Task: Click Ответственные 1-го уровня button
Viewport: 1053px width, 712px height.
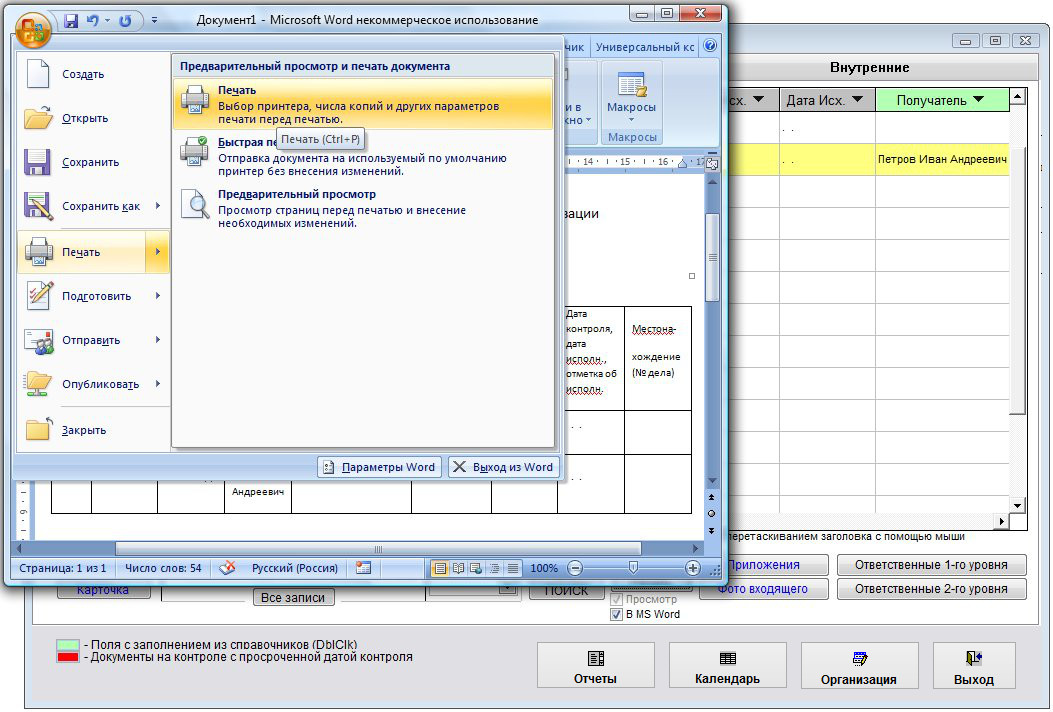Action: pos(931,565)
